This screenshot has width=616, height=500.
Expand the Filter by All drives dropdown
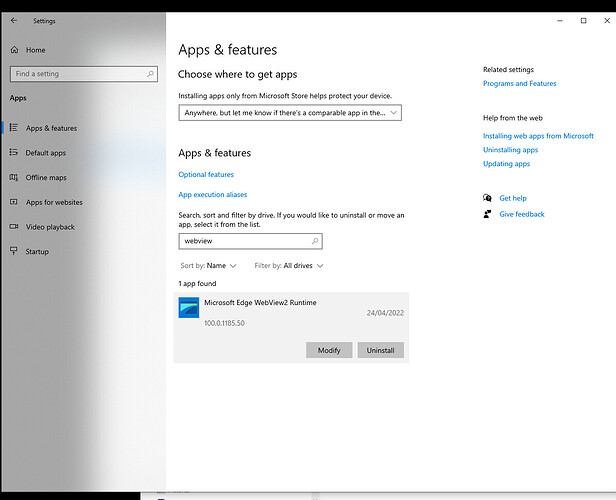point(289,266)
